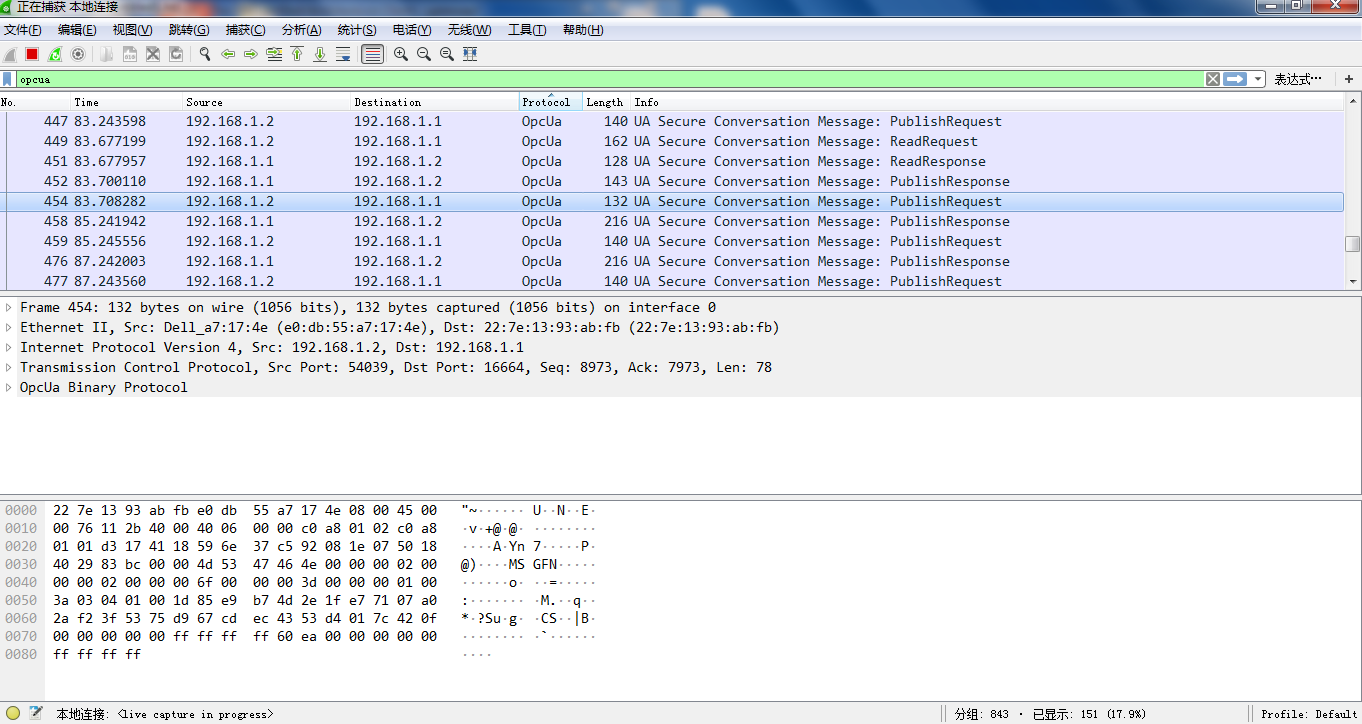The height and width of the screenshot is (724, 1362).
Task: Toggle auto-scroll during live capture
Action: [x=343, y=54]
